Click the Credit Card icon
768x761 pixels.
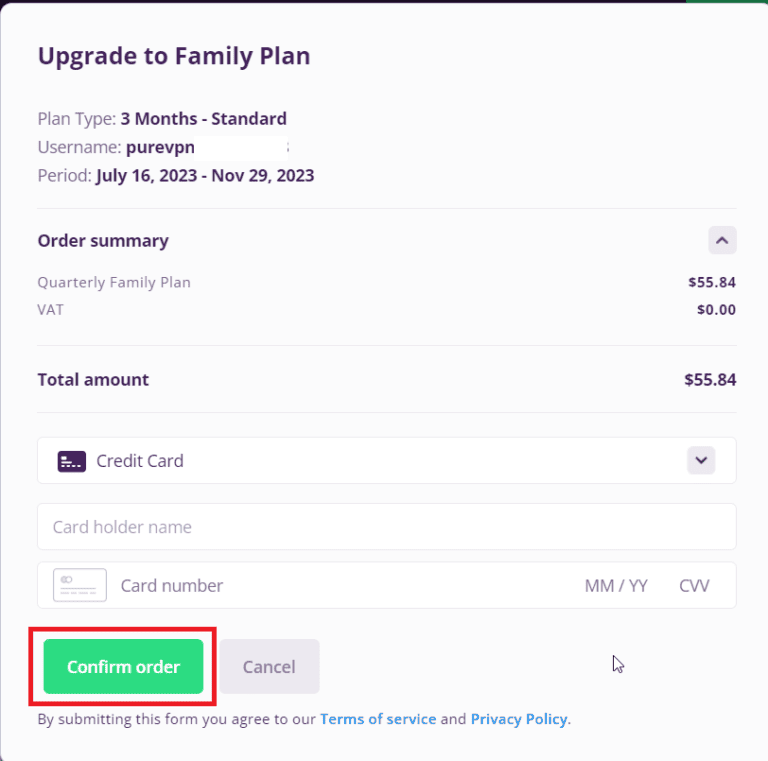click(x=72, y=461)
